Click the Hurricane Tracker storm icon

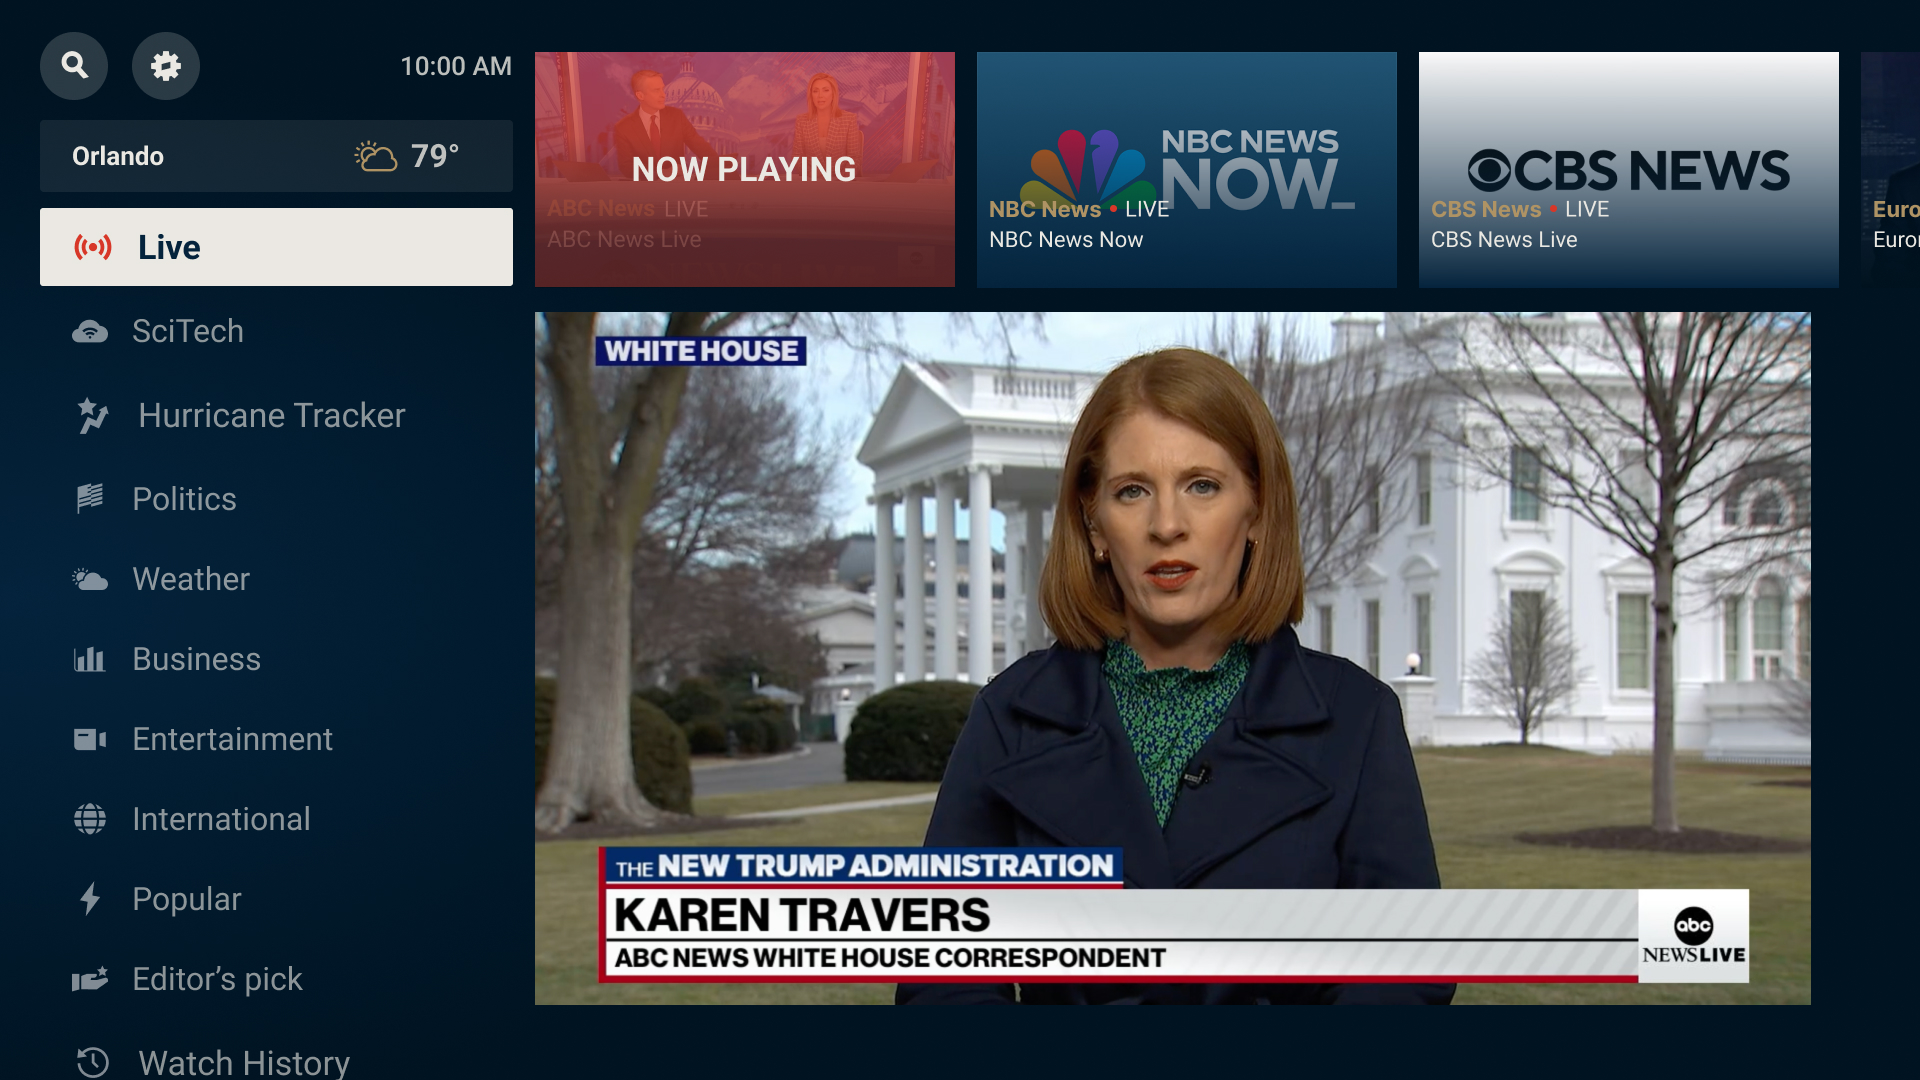pyautogui.click(x=93, y=416)
